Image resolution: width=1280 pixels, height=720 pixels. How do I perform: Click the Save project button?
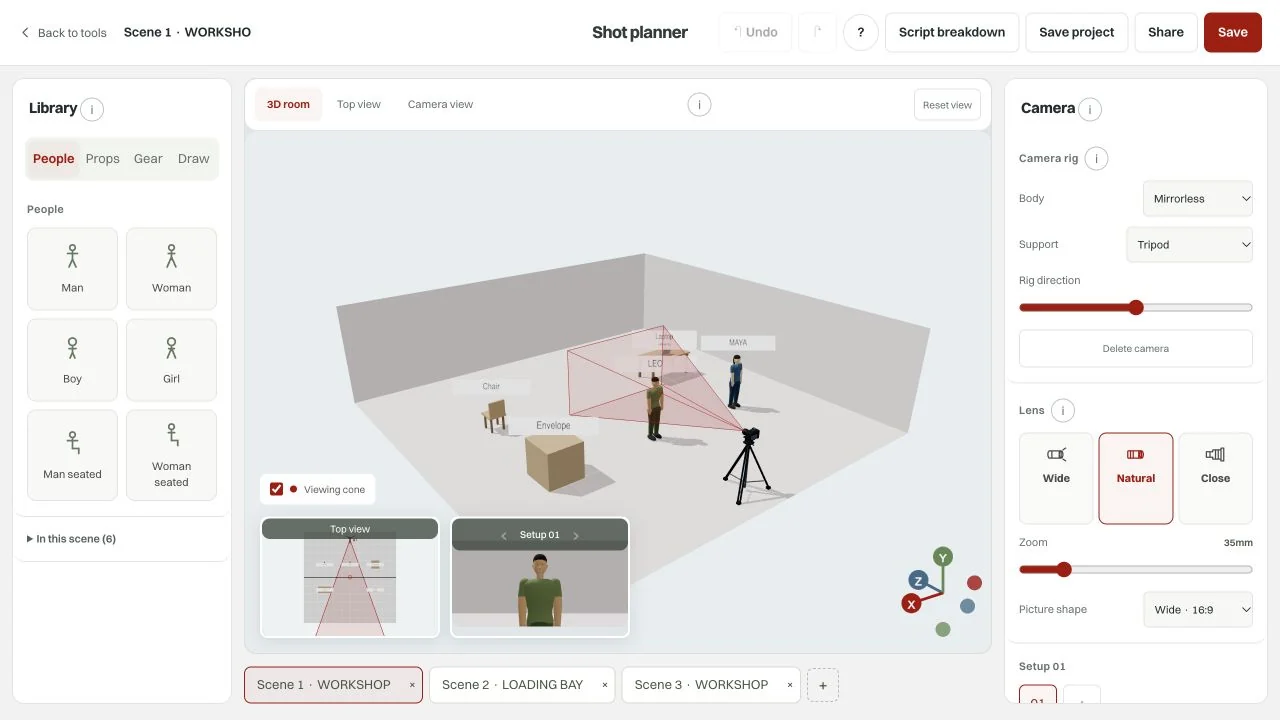coord(1077,32)
